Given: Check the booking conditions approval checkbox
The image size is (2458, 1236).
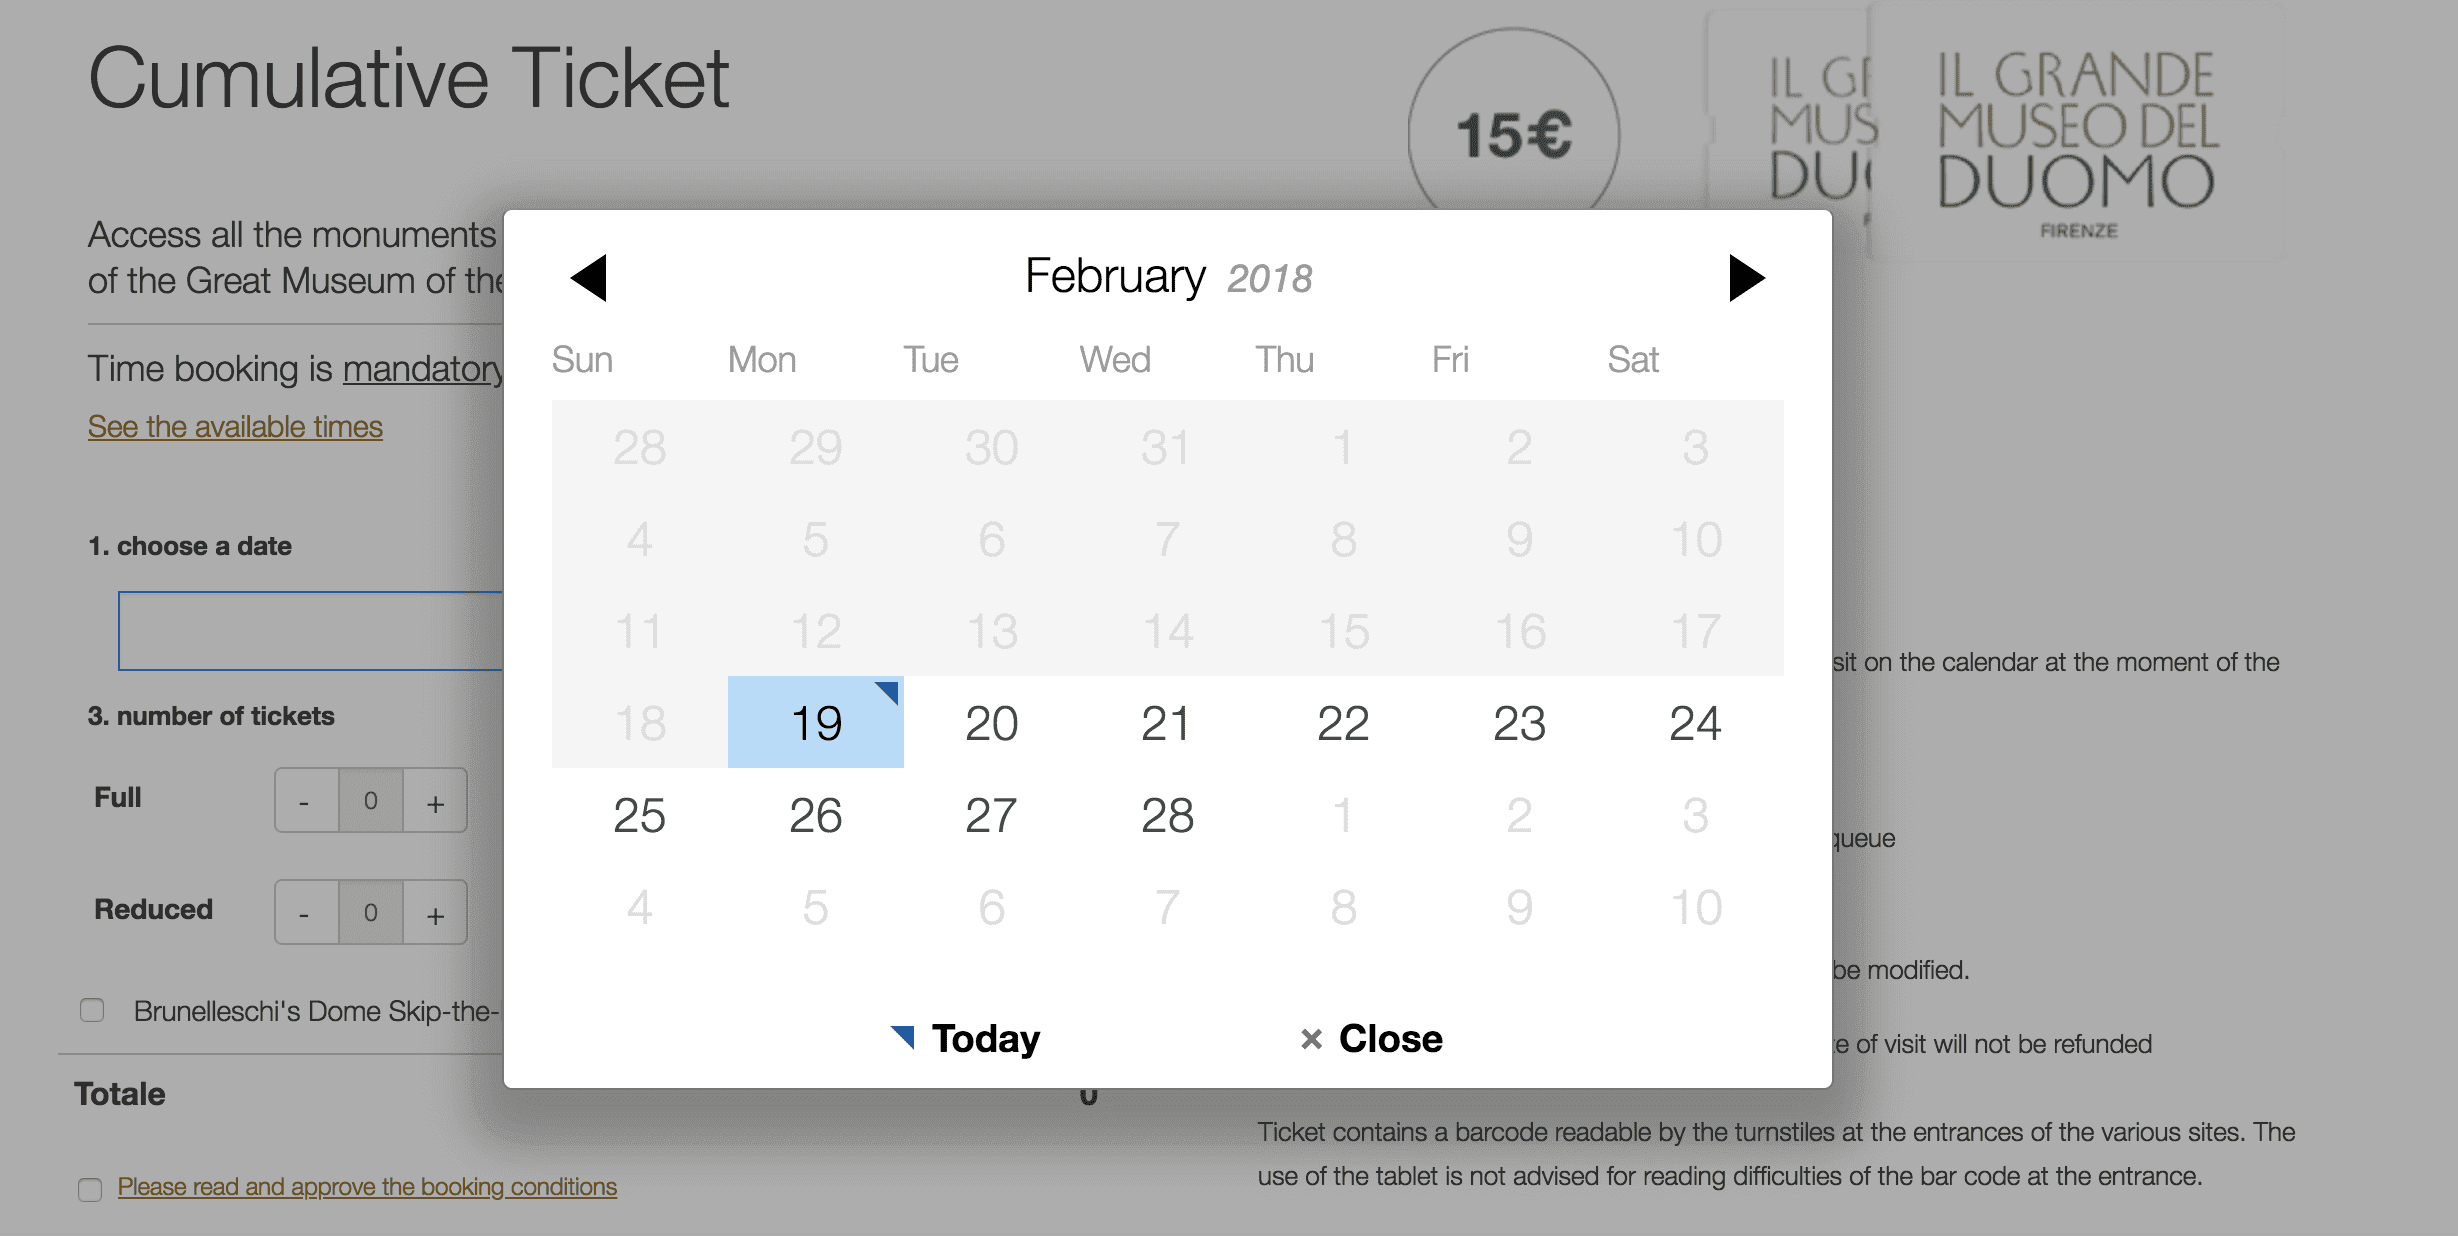Looking at the screenshot, I should (x=90, y=1189).
